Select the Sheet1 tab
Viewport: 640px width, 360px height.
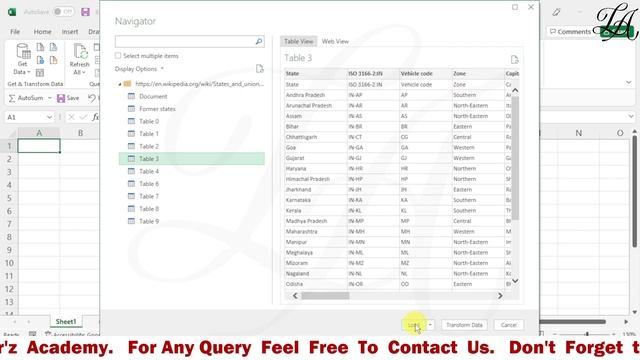[66, 322]
